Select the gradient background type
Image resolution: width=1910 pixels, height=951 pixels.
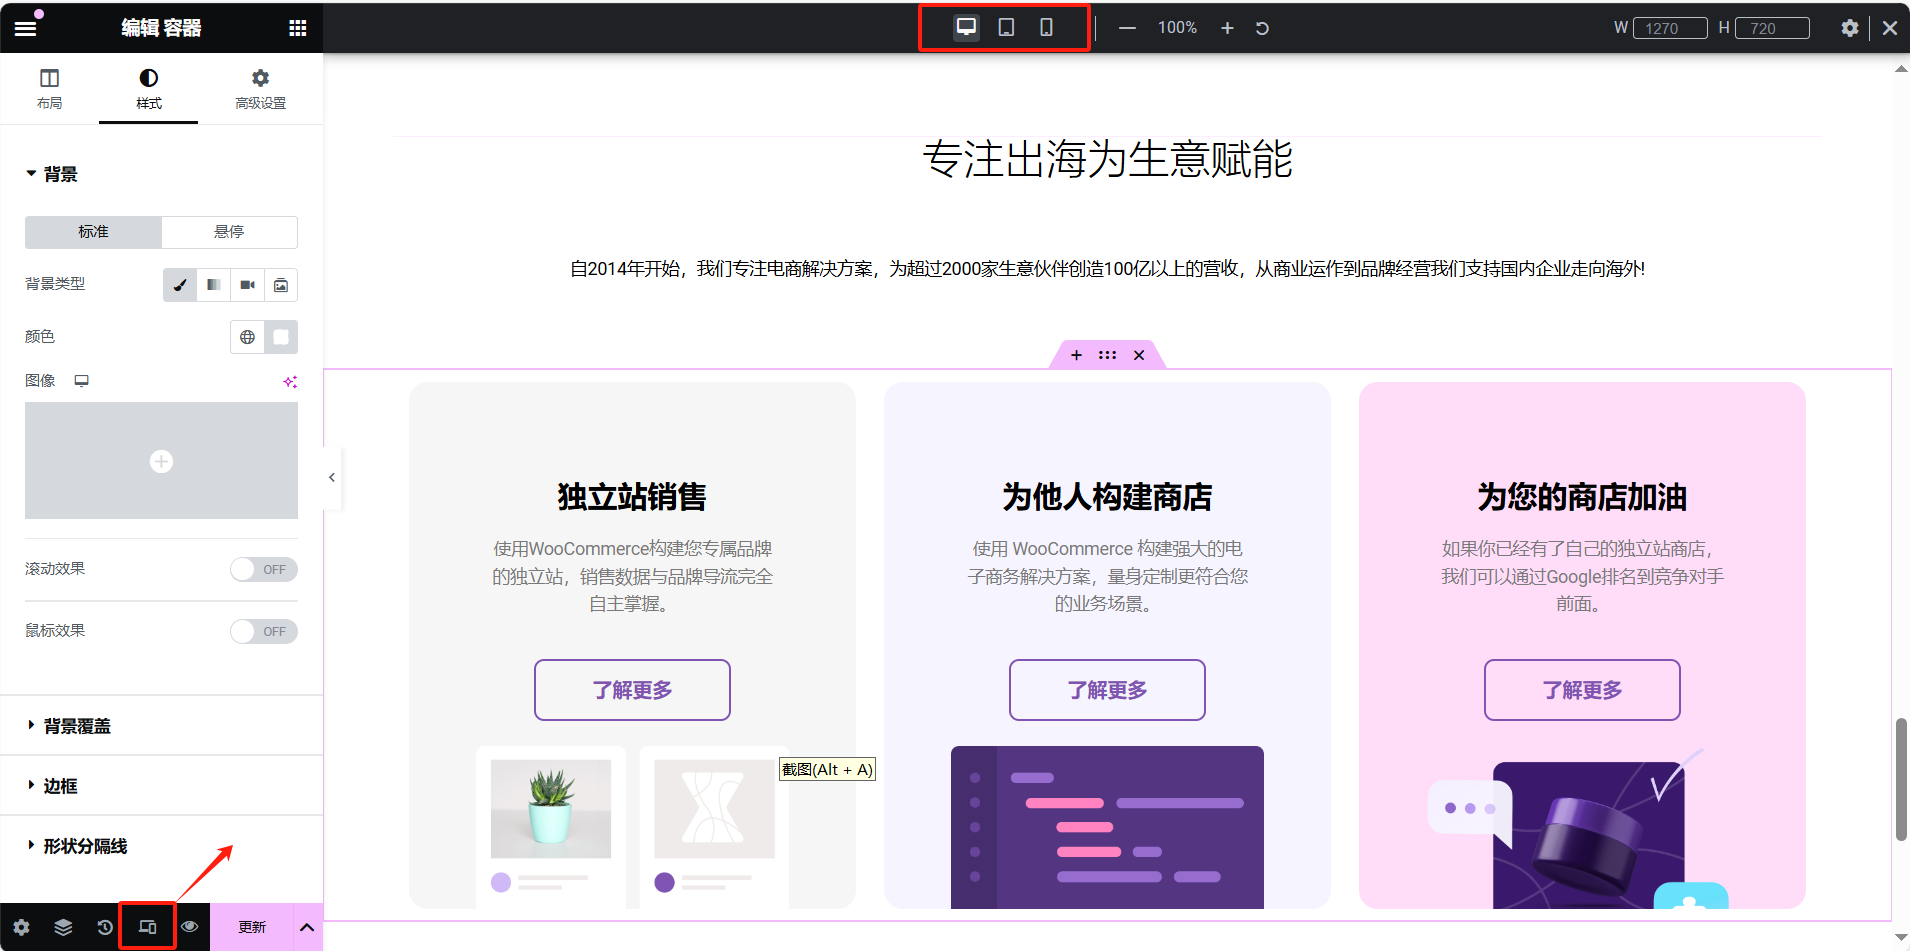tap(214, 285)
